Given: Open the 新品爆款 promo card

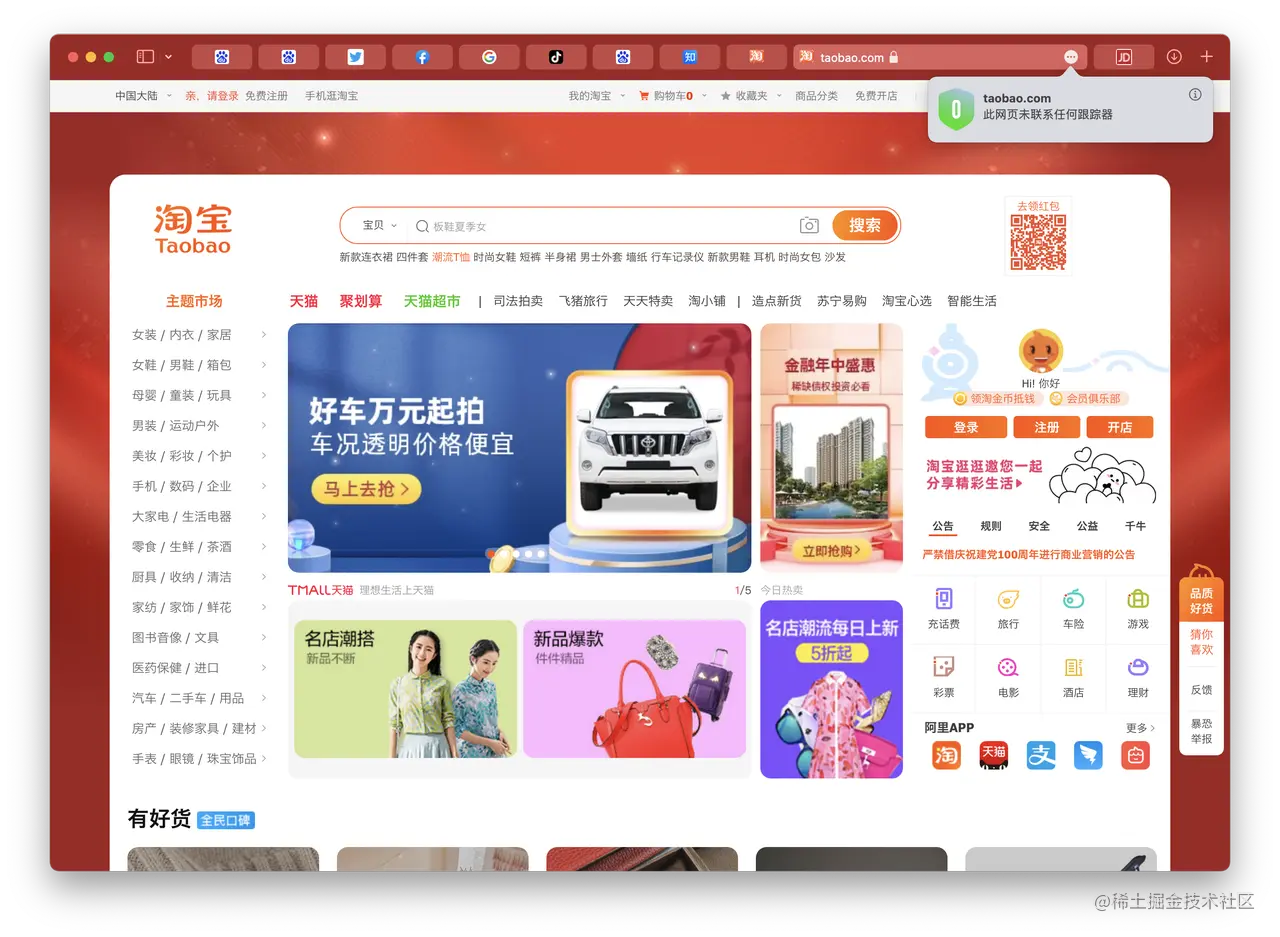Looking at the screenshot, I should 634,689.
